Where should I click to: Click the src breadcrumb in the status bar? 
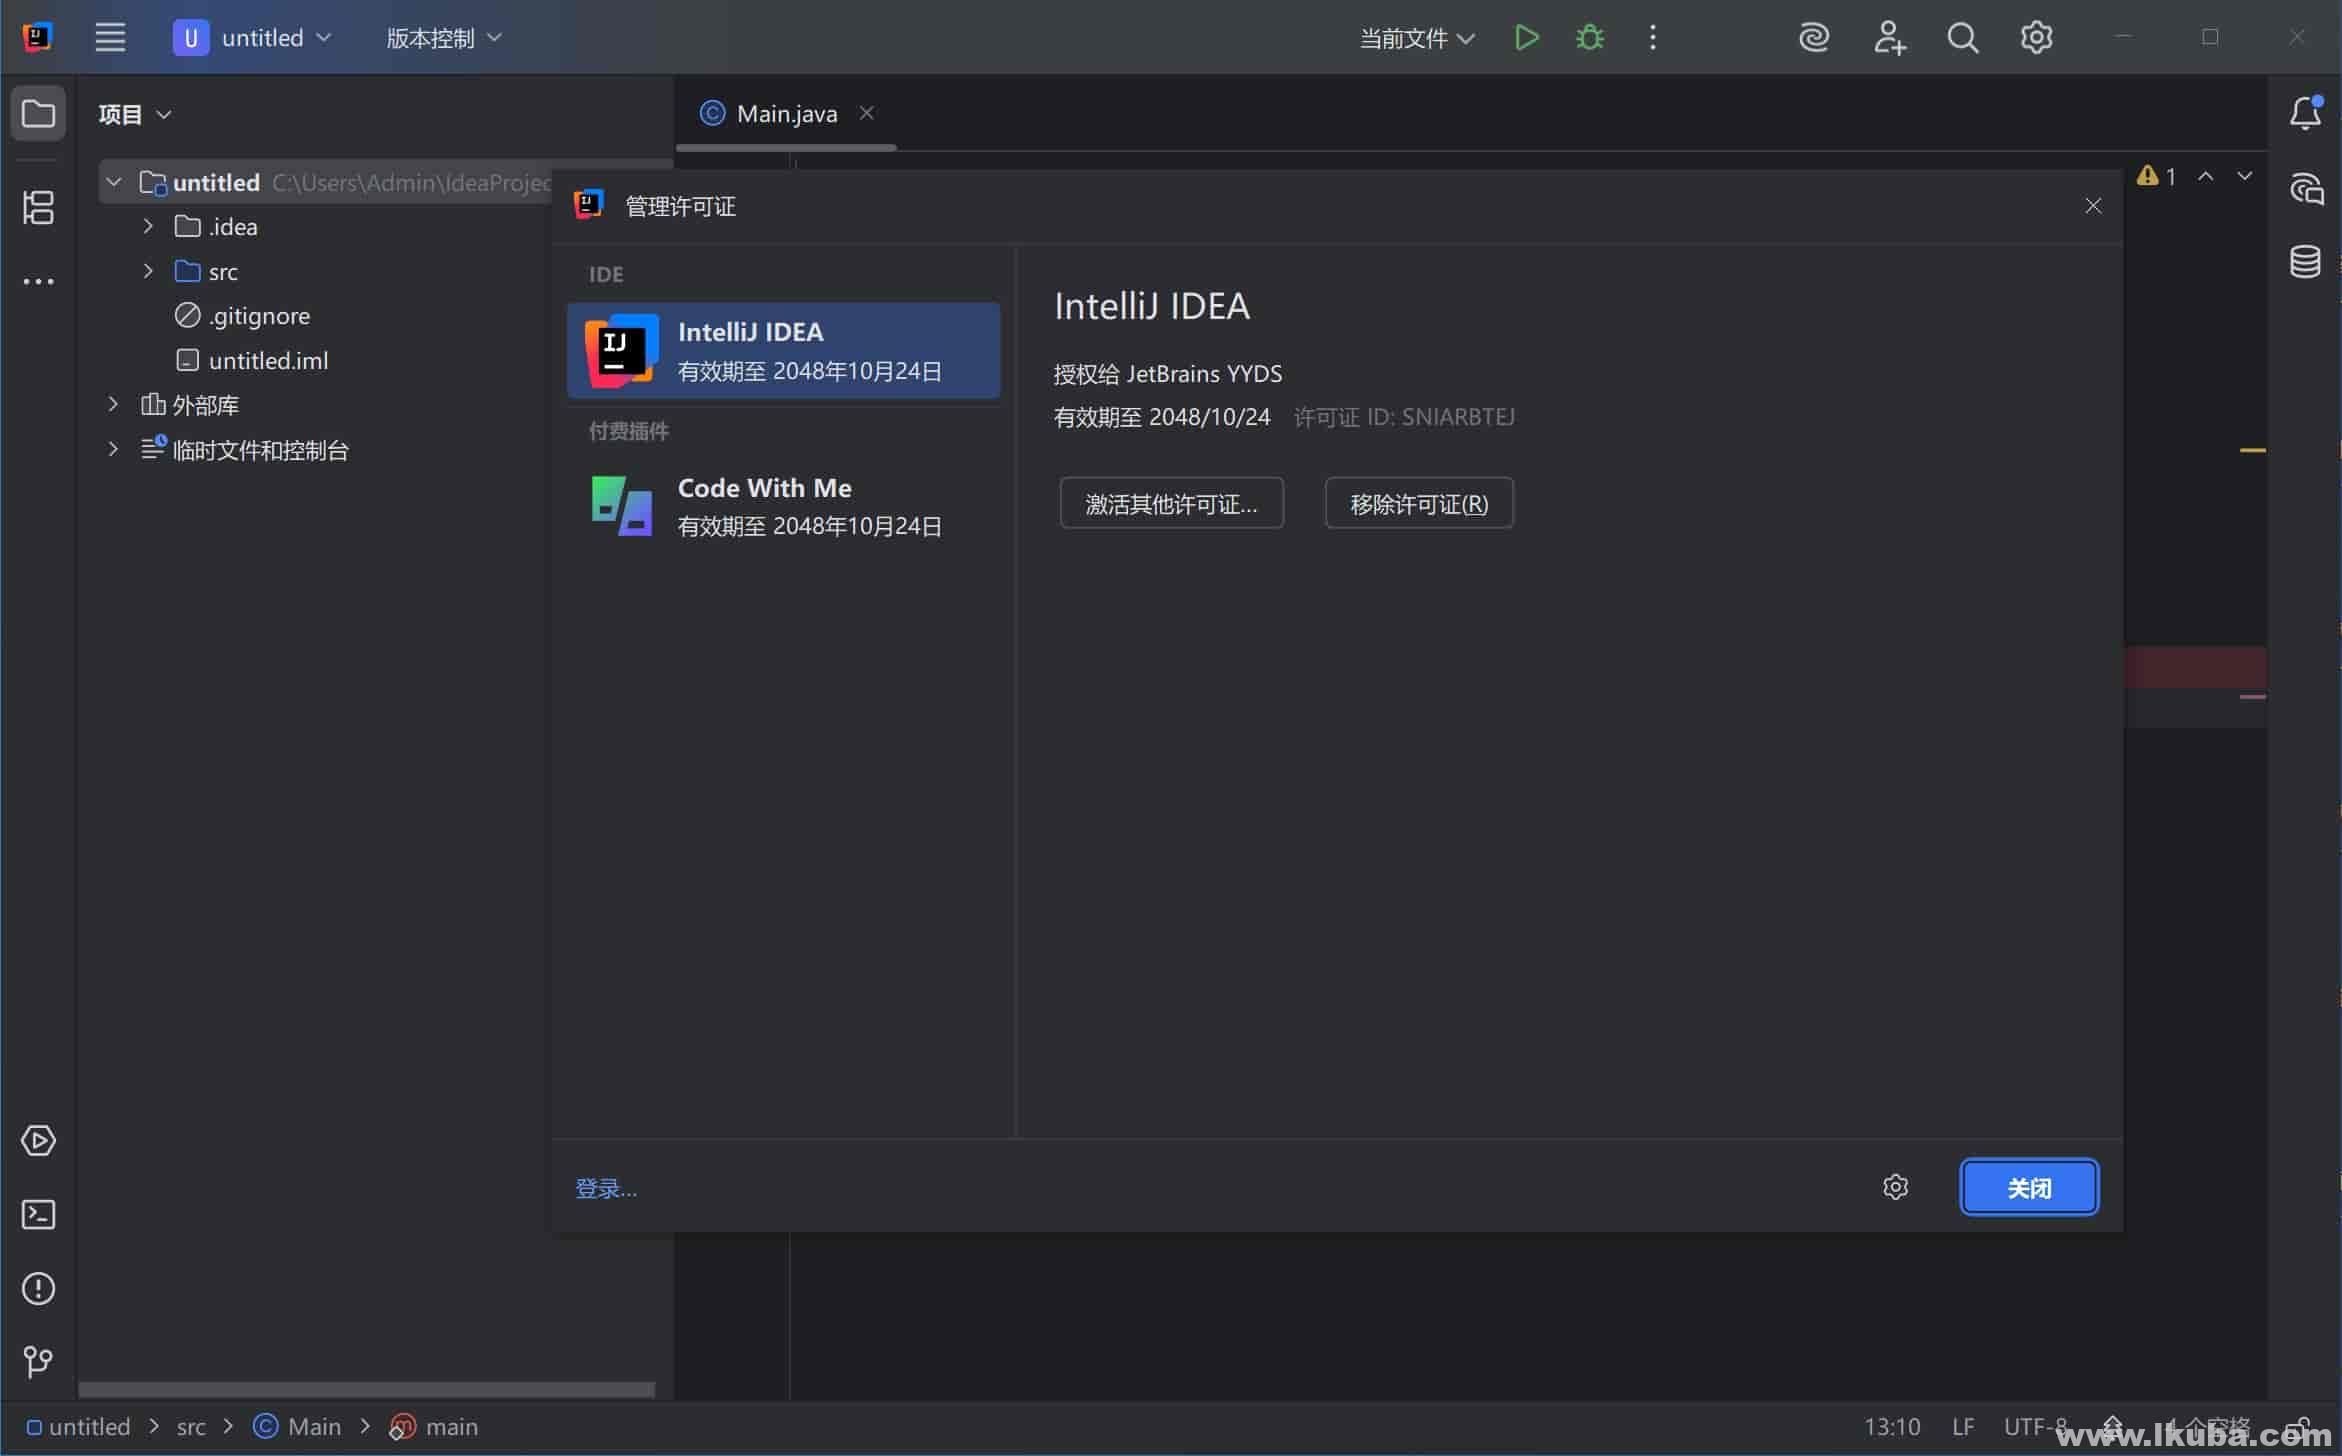click(191, 1426)
